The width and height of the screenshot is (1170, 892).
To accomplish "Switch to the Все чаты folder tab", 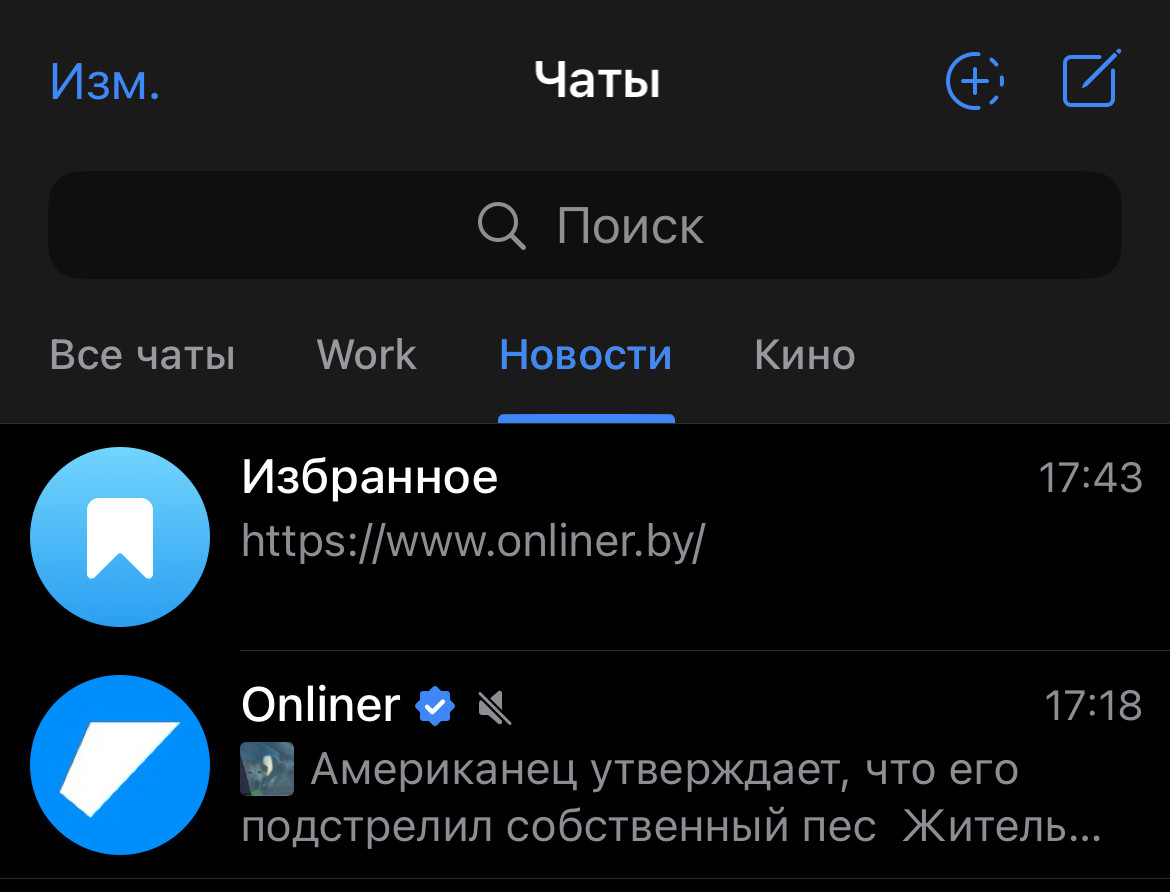I will 142,355.
